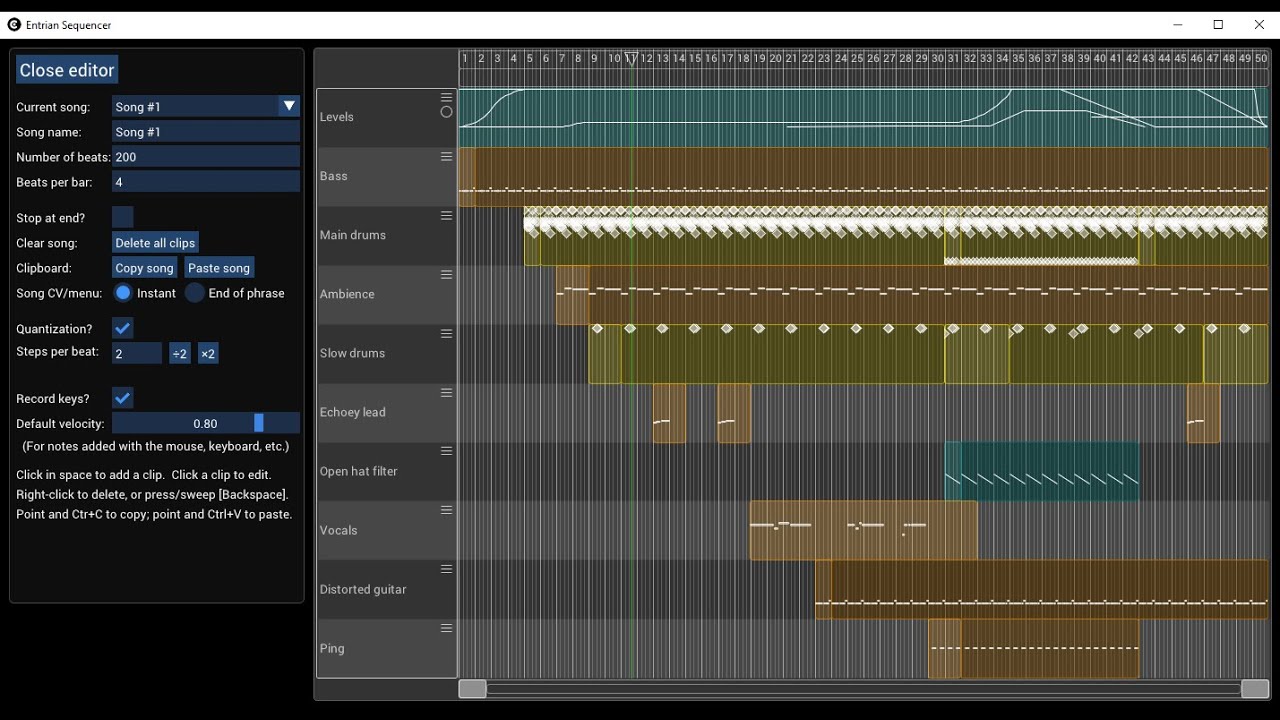Viewport: 1280px width, 720px height.
Task: Disable the Quantization checkbox
Action: point(123,329)
